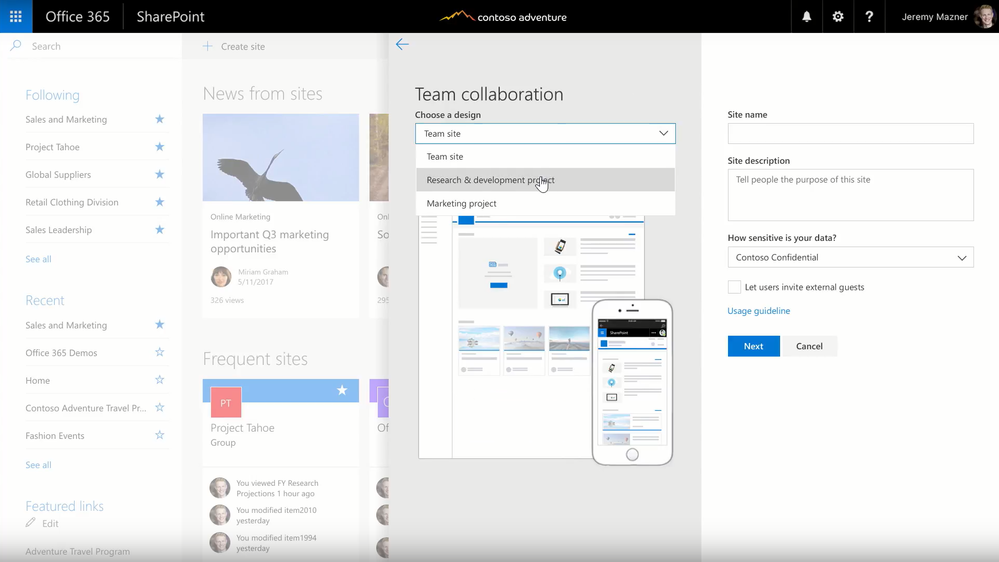Toggle Sales and Marketing star under Recent
Viewport: 999px width, 562px height.
tap(160, 324)
